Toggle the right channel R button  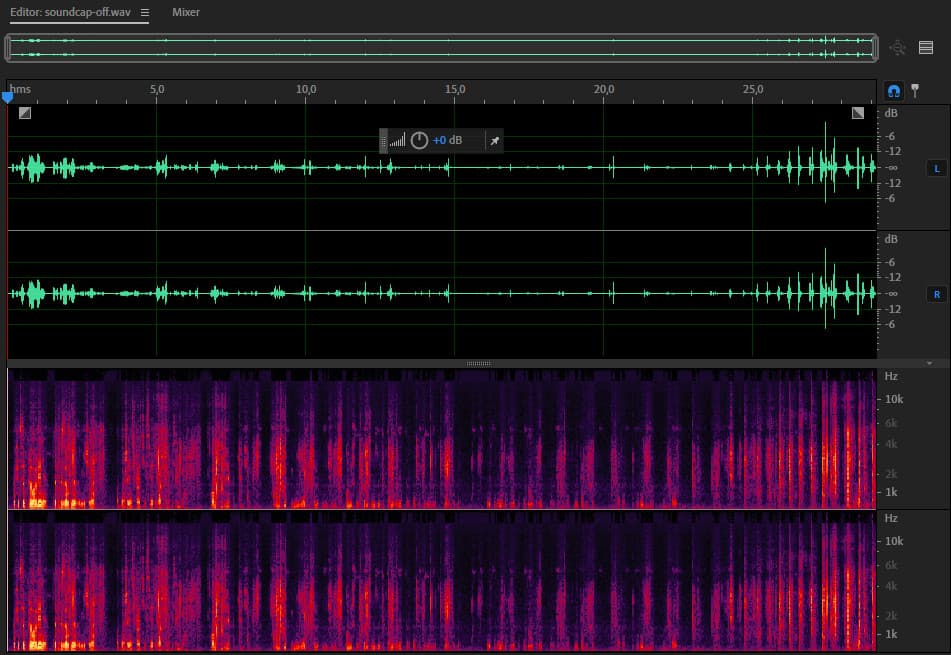(936, 294)
